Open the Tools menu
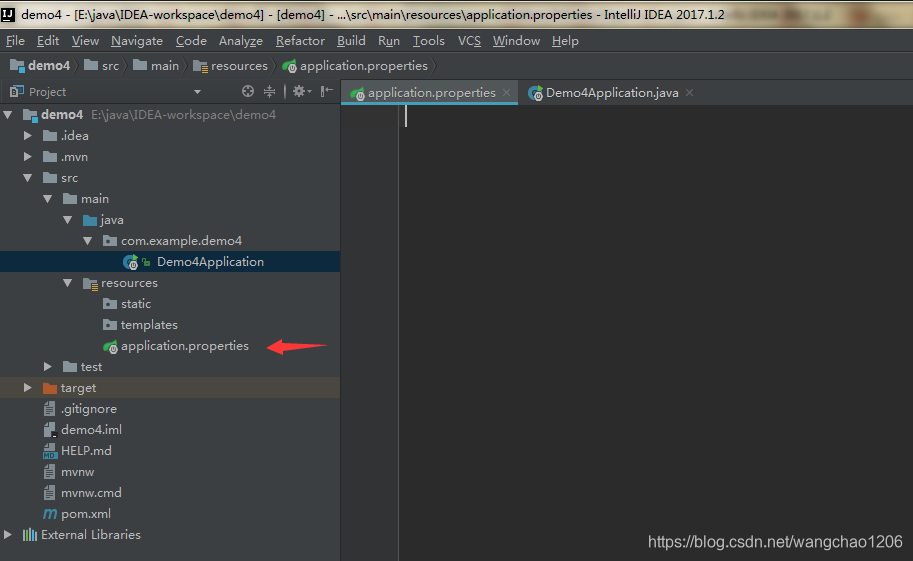913x561 pixels. [429, 41]
